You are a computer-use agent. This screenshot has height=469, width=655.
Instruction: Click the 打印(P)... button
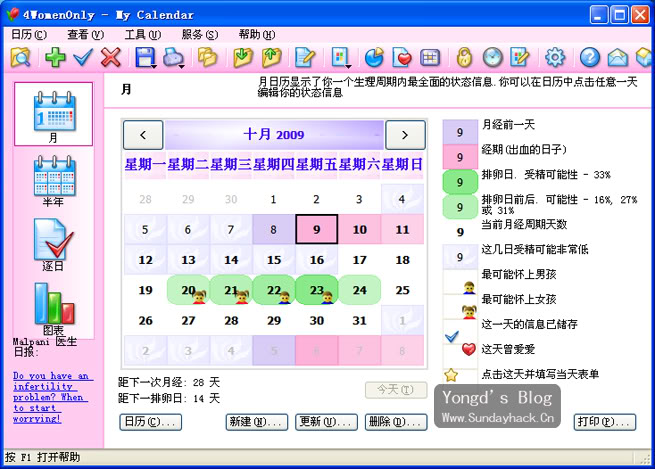605,422
